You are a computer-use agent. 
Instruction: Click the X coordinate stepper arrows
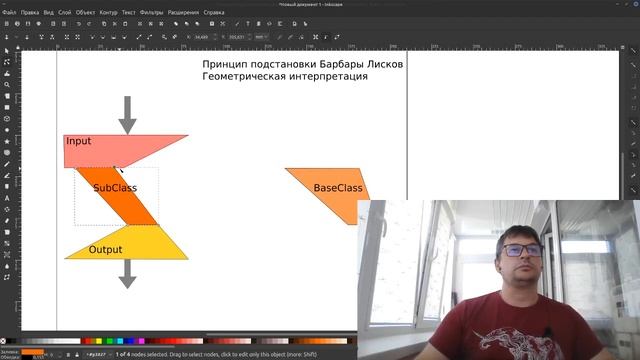click(x=215, y=37)
